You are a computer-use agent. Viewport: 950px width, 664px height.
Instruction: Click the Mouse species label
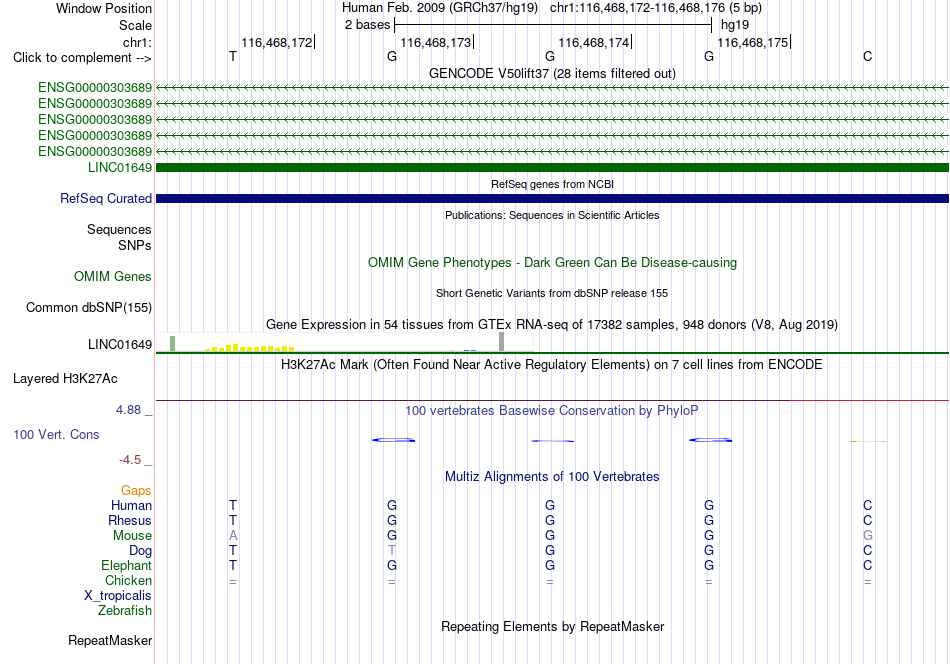click(x=132, y=536)
